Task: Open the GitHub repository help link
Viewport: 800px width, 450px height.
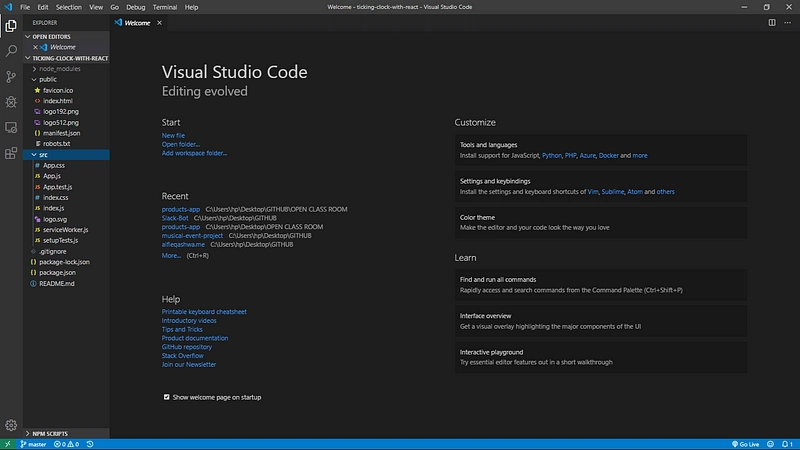Action: 187,347
